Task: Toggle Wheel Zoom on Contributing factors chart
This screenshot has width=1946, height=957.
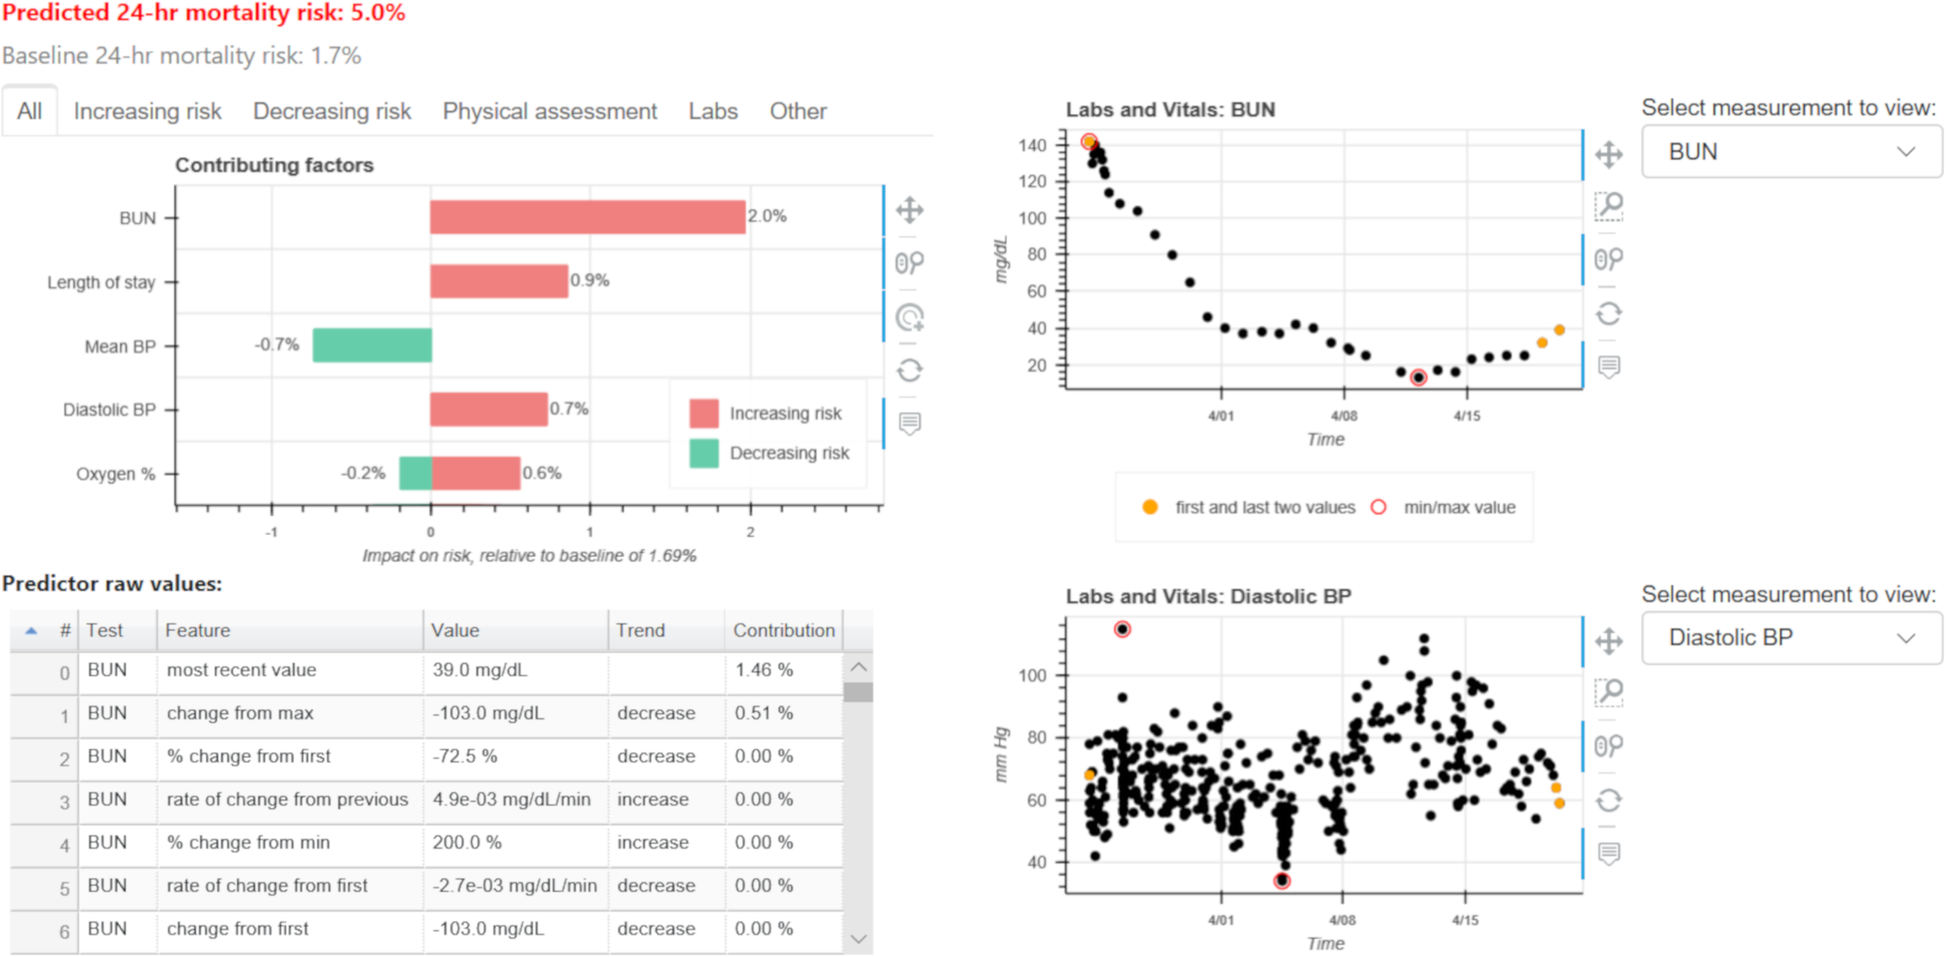Action: [x=909, y=263]
